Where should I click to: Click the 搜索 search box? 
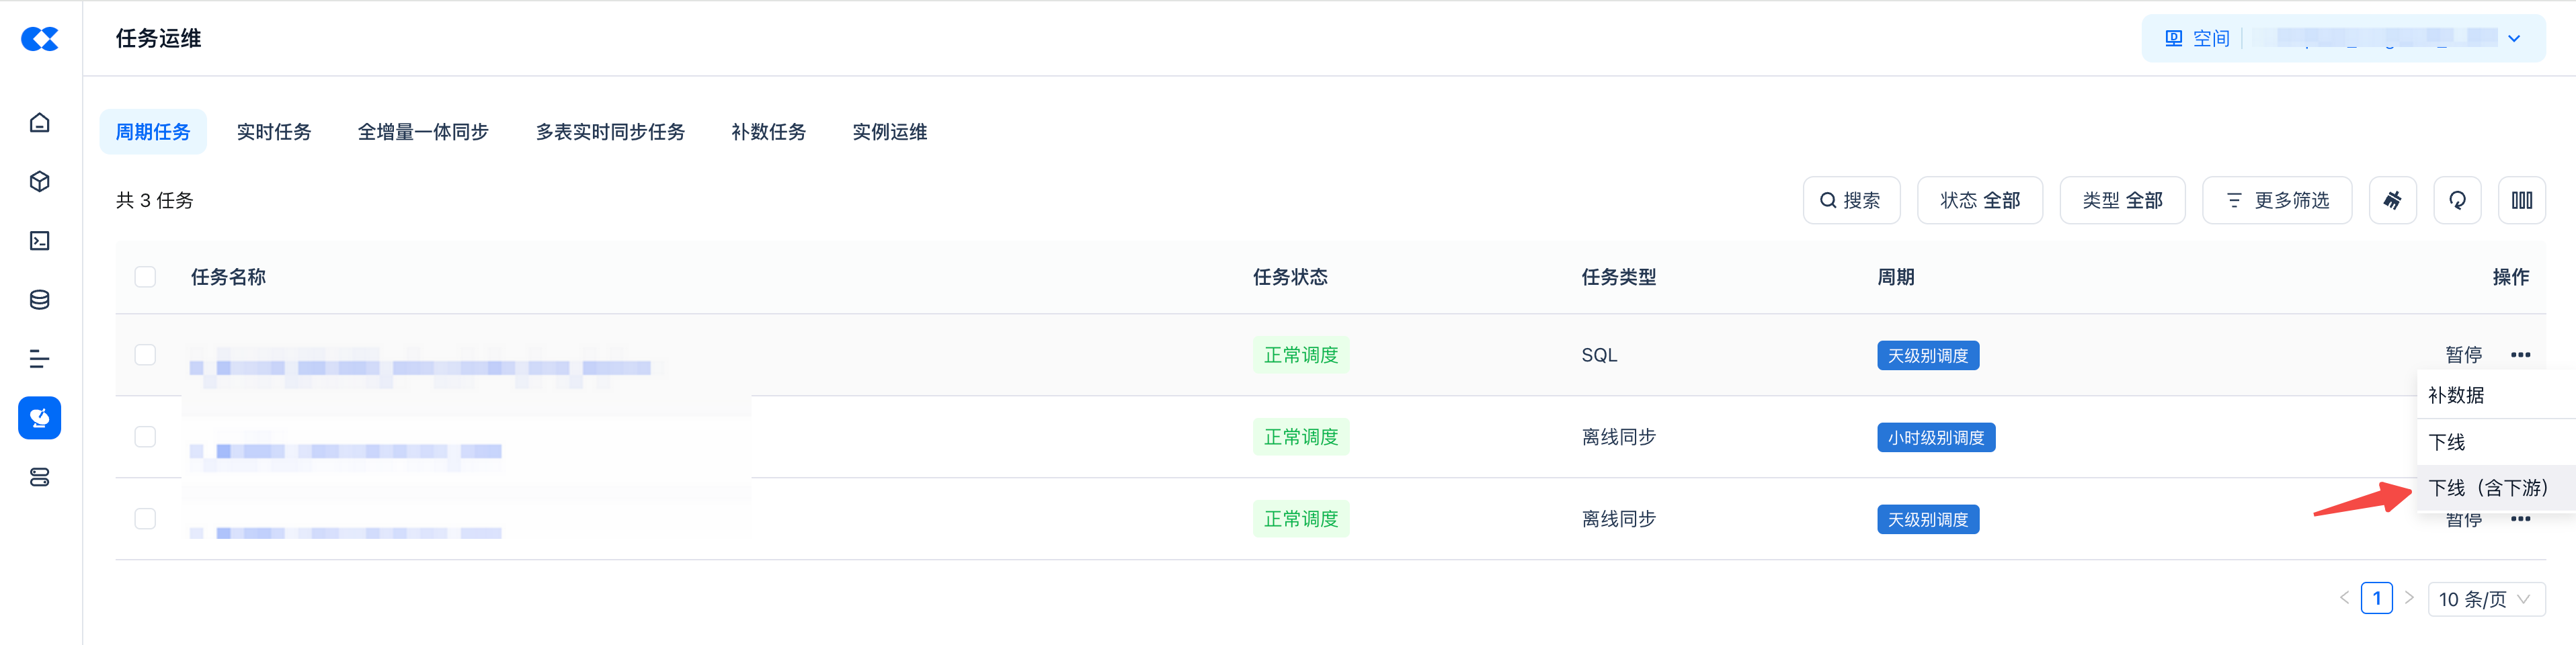1850,201
